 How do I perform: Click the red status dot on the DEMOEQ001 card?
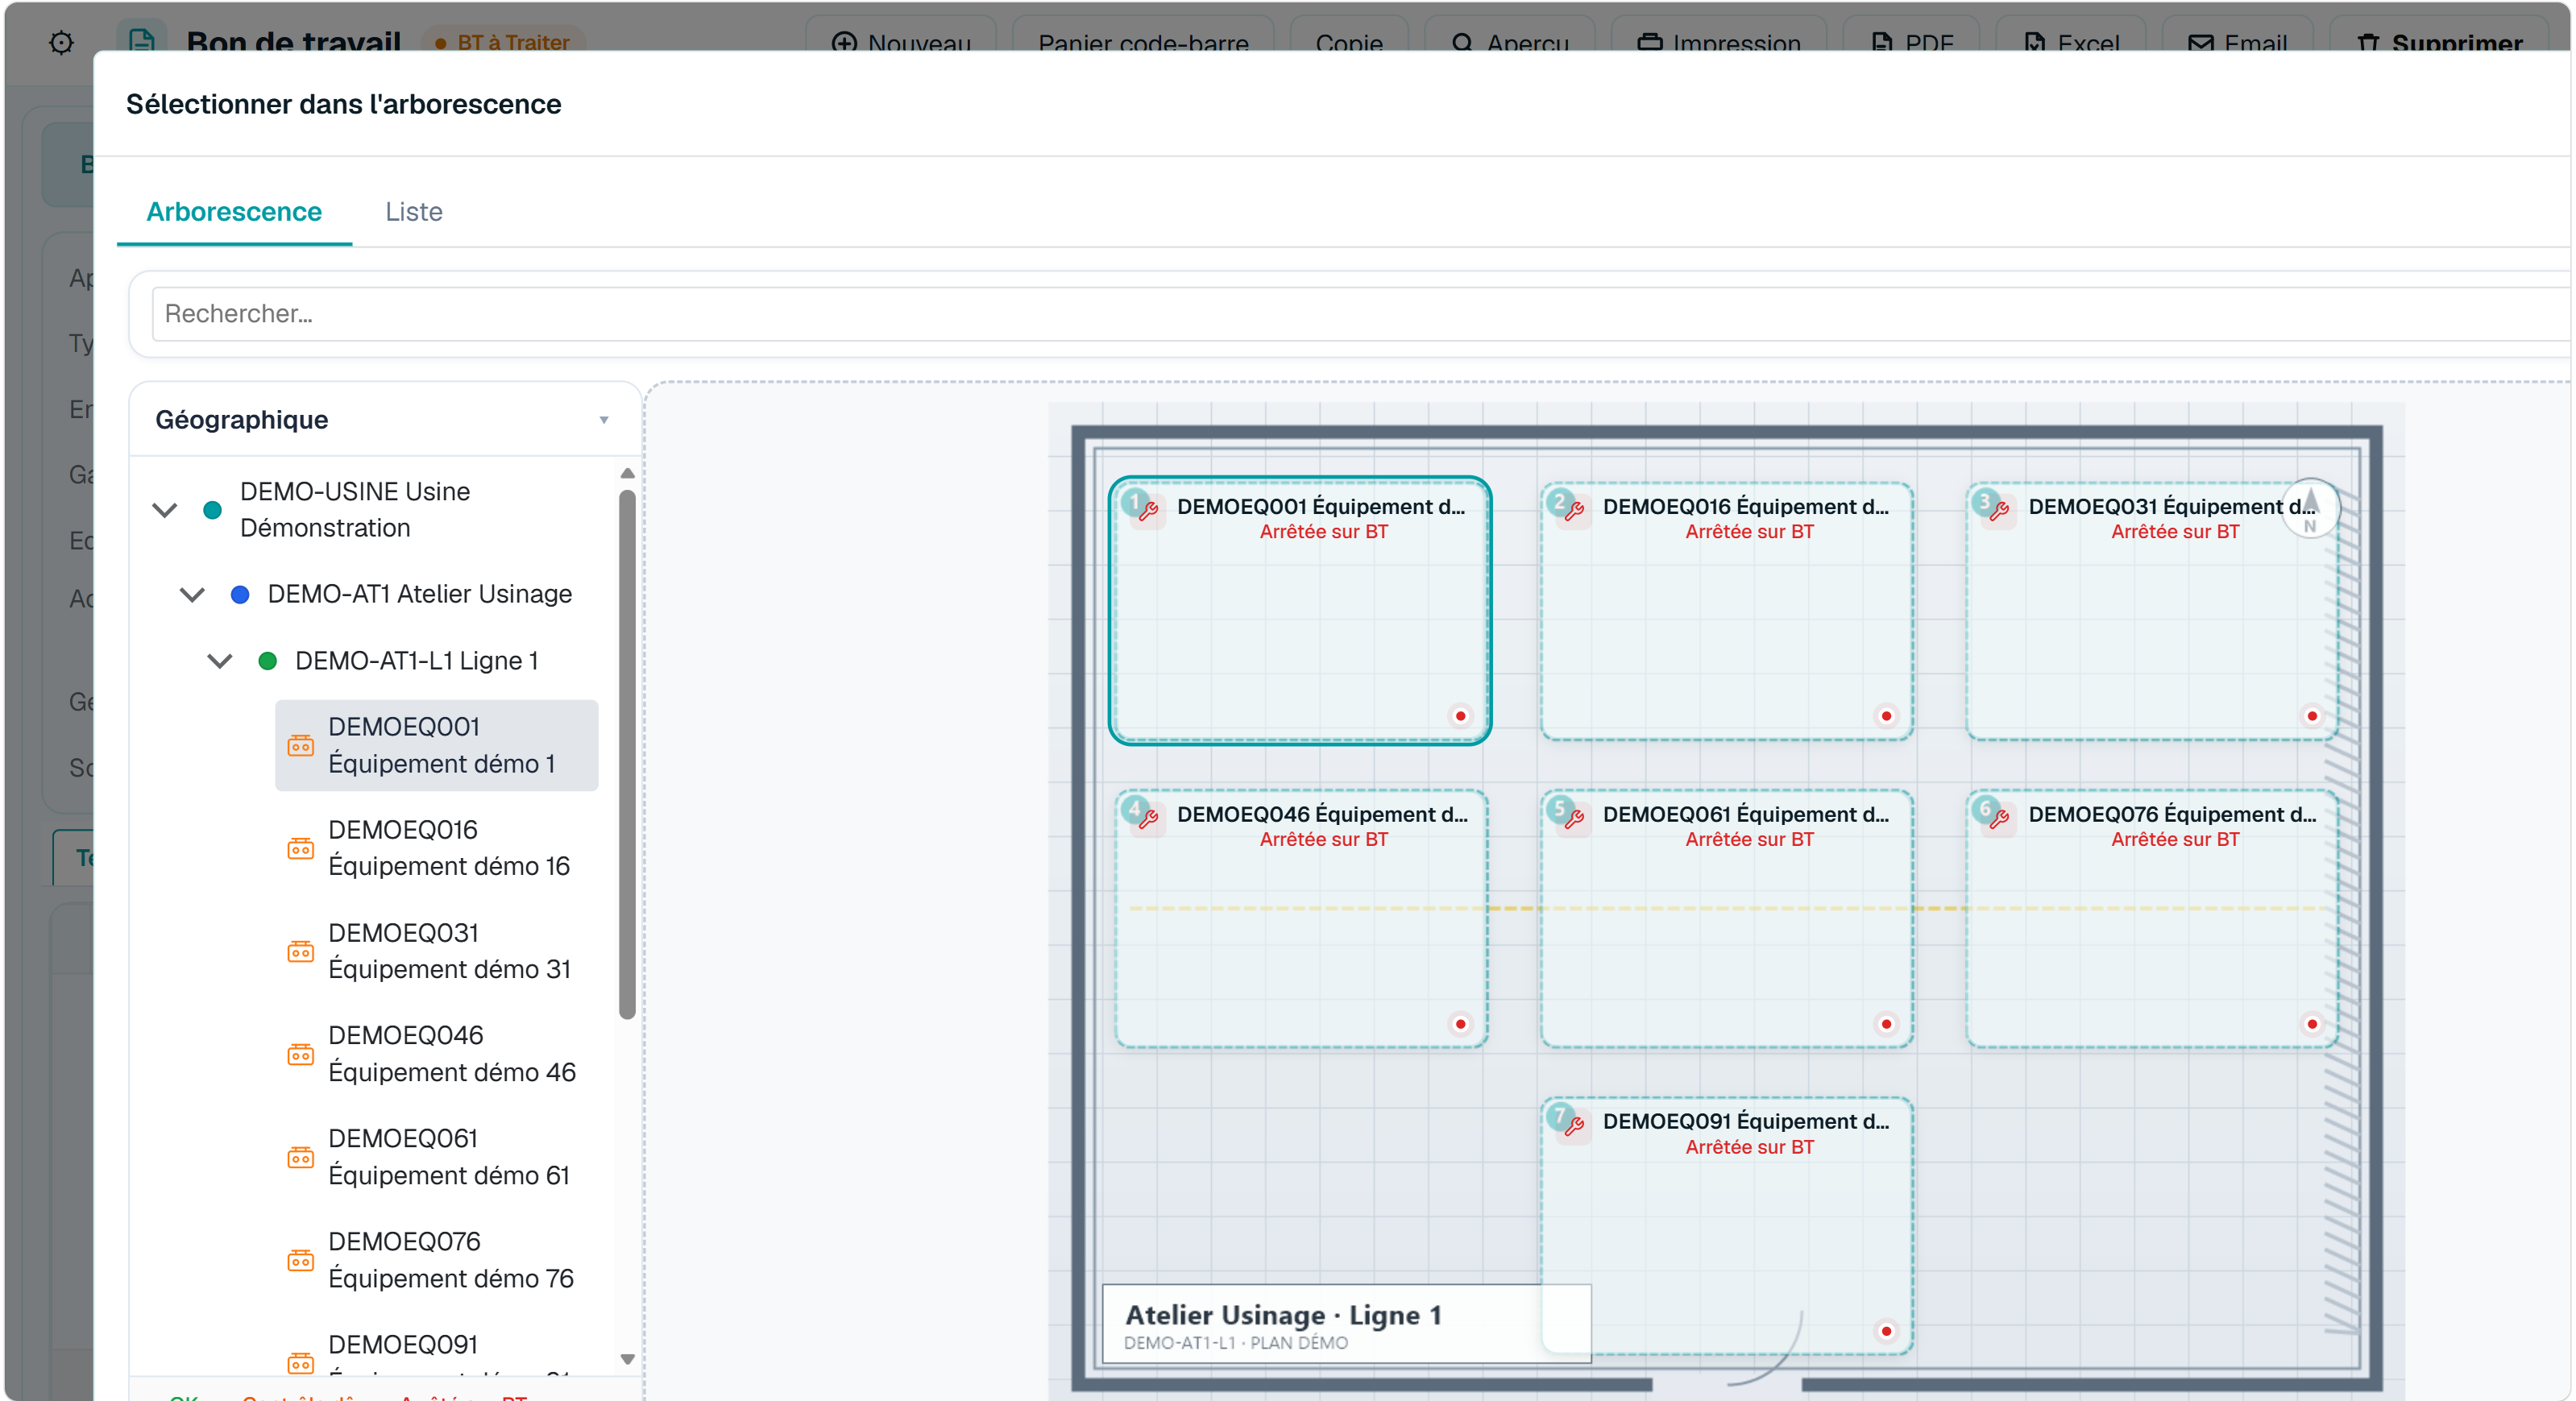click(1460, 716)
